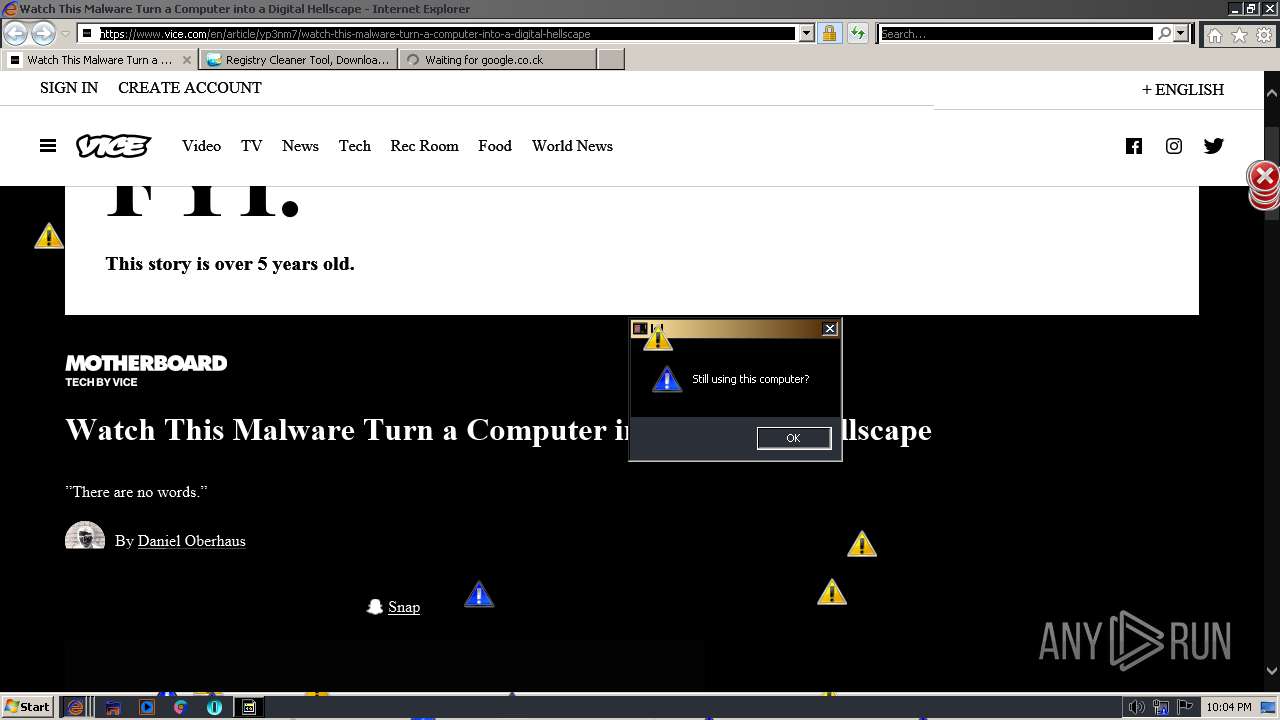
Task: Click 'This story is over 5 years old.'
Action: pos(230,264)
